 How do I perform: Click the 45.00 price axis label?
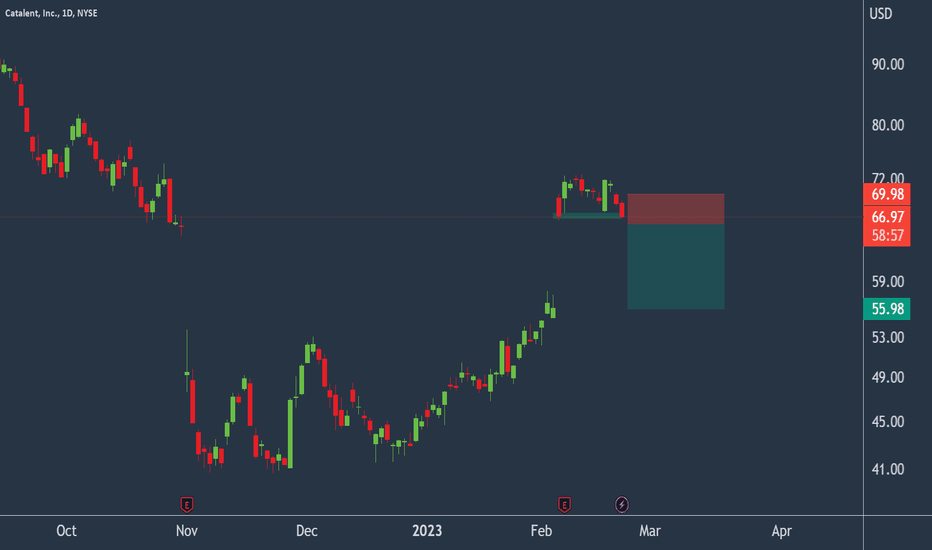click(887, 422)
